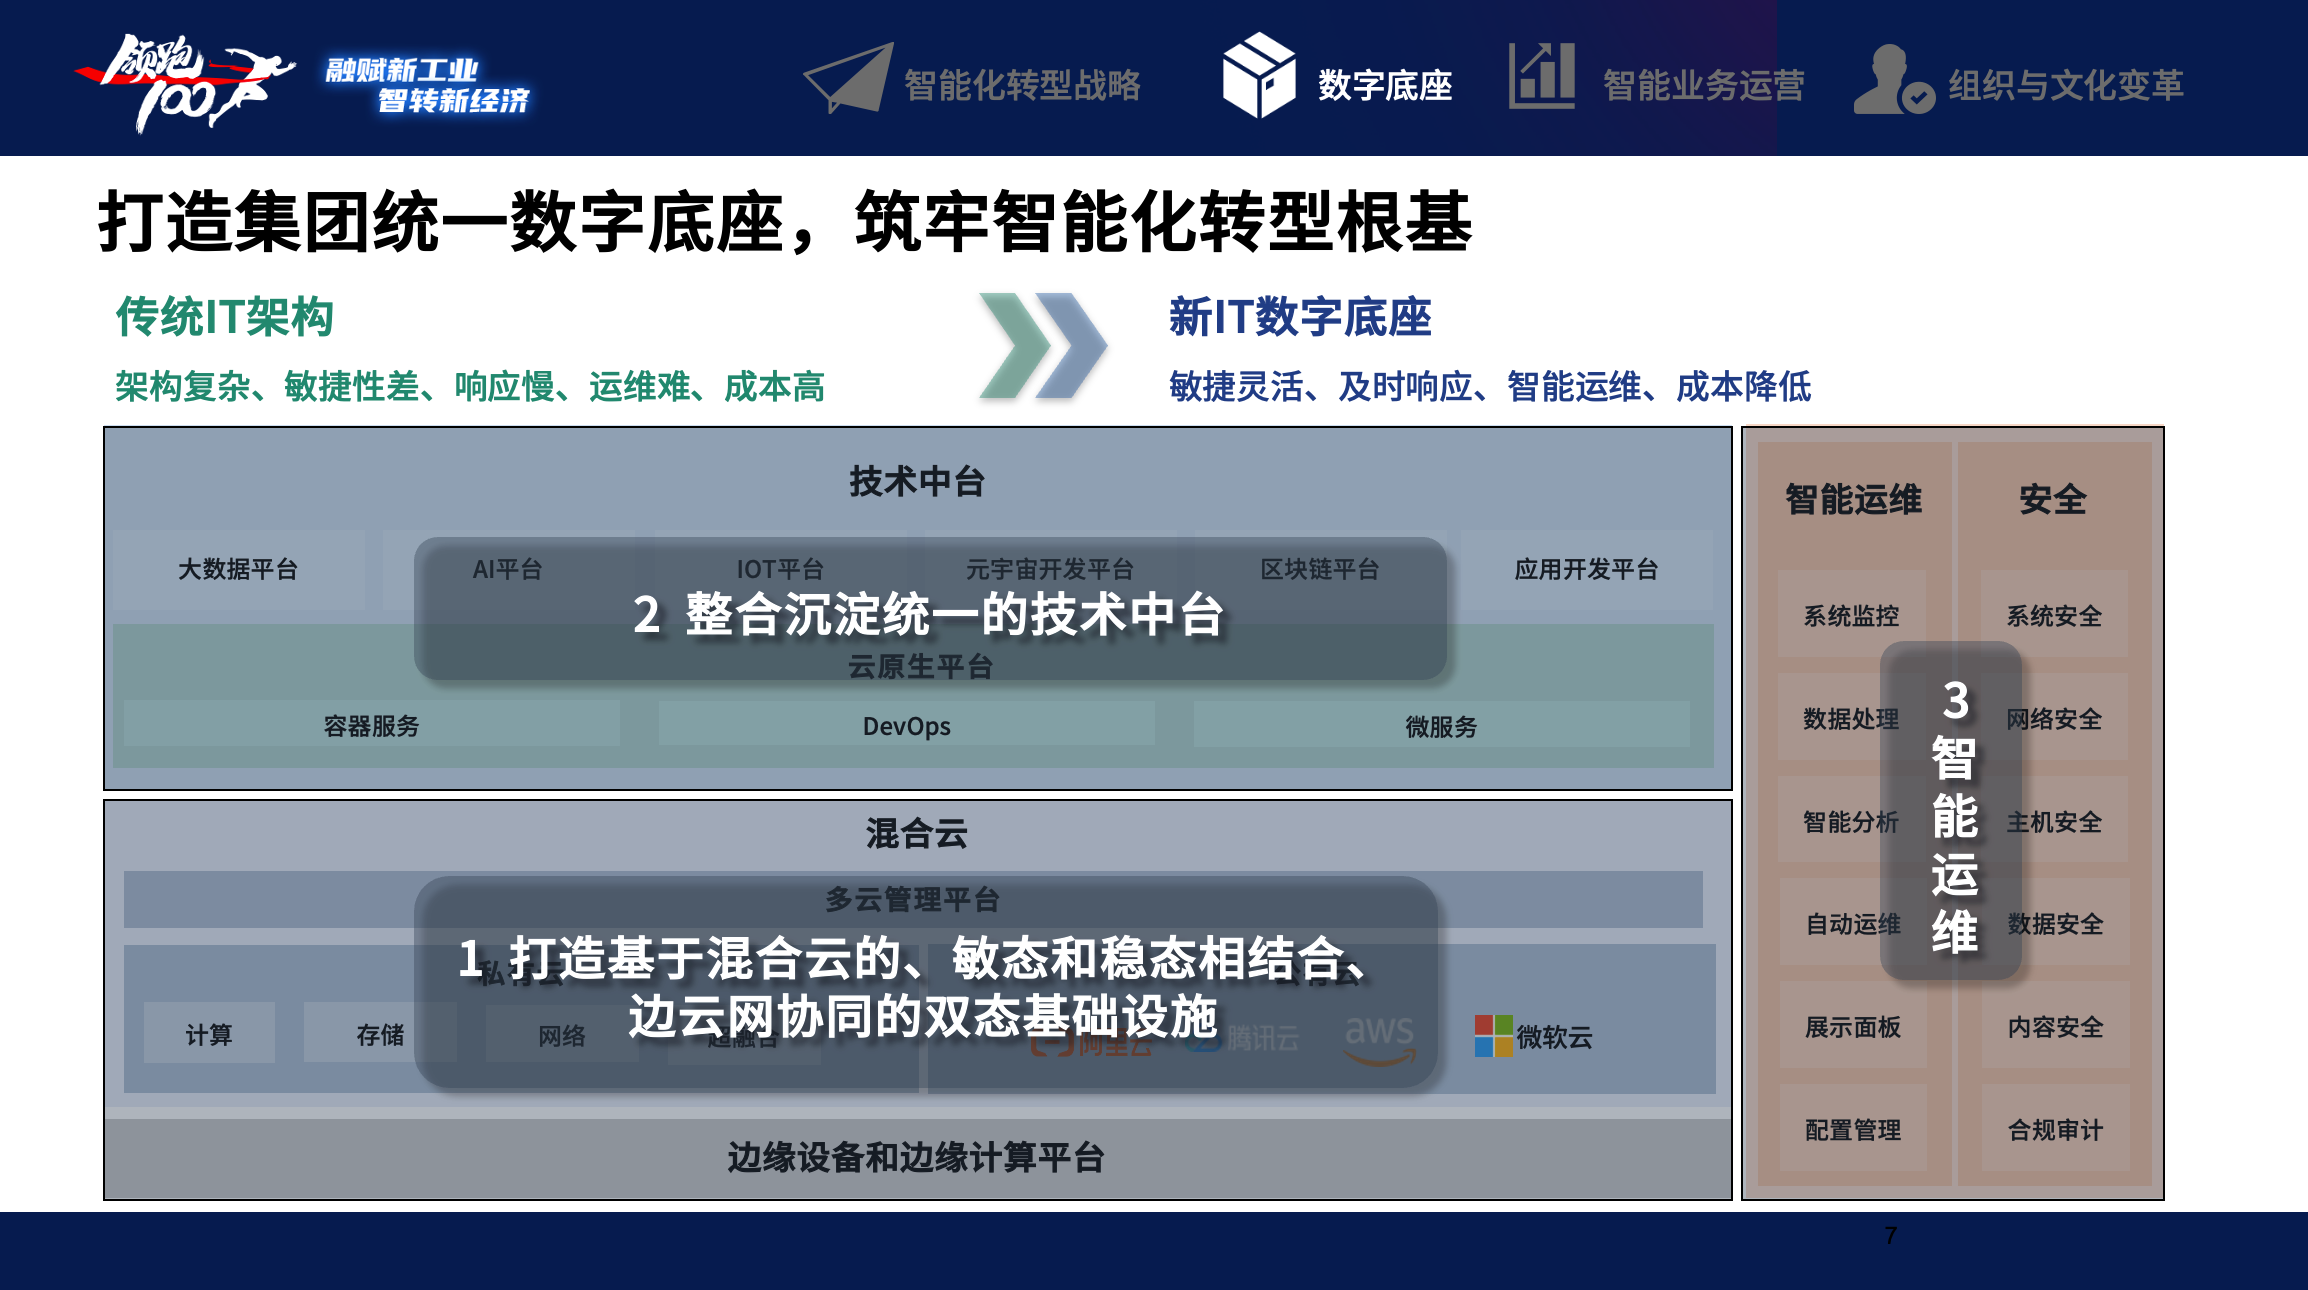Click the slide title 打造集团统一数字底座
This screenshot has width=2308, height=1290.
pyautogui.click(x=785, y=222)
